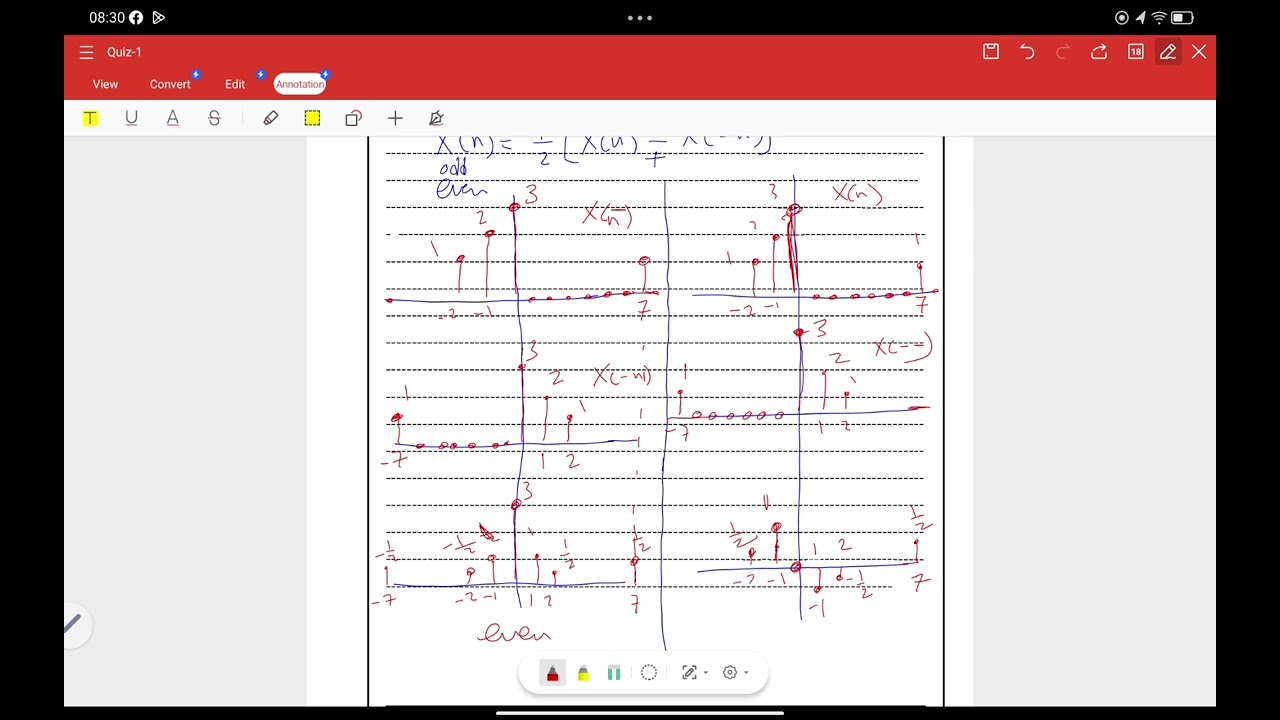The height and width of the screenshot is (720, 1280).
Task: Select the Annotation tab
Action: pos(300,84)
